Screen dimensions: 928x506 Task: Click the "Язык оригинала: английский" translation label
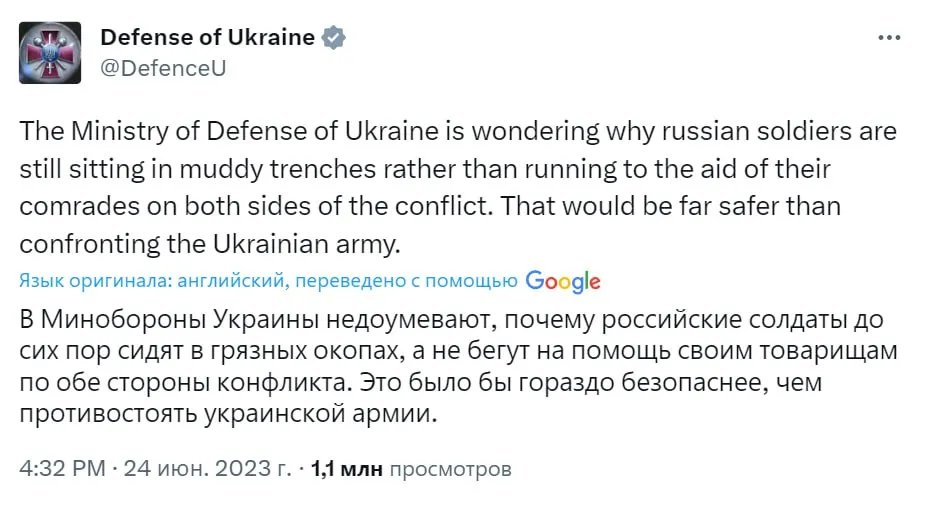(154, 282)
